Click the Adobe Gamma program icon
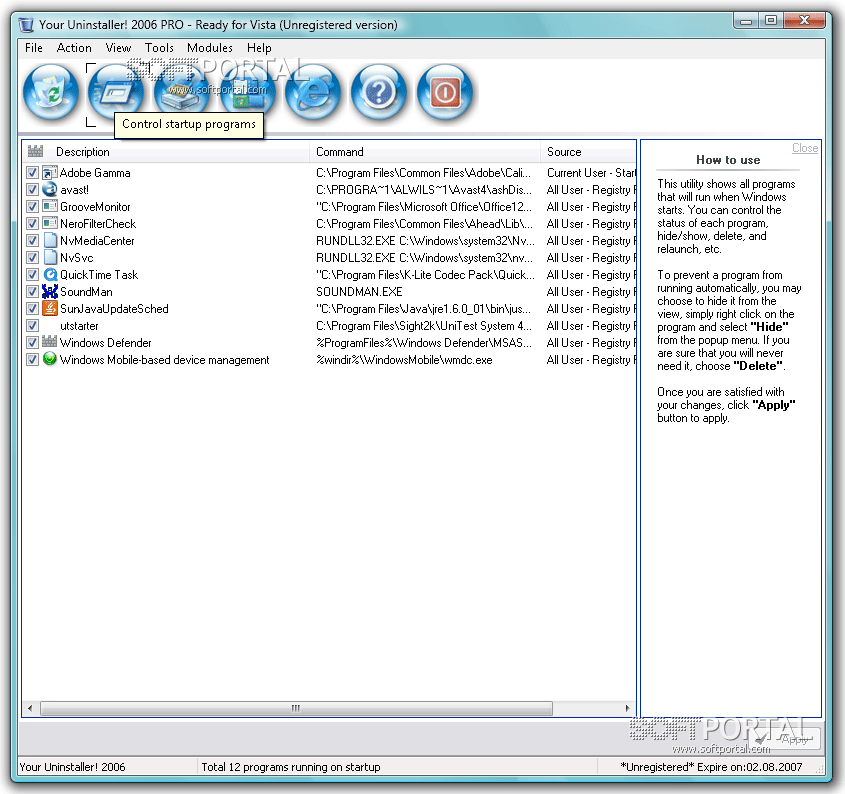The width and height of the screenshot is (845, 794). pos(50,173)
